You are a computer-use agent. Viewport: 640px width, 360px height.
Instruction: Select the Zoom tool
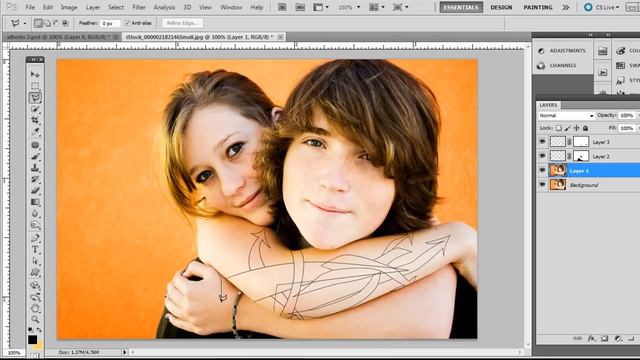pos(35,320)
